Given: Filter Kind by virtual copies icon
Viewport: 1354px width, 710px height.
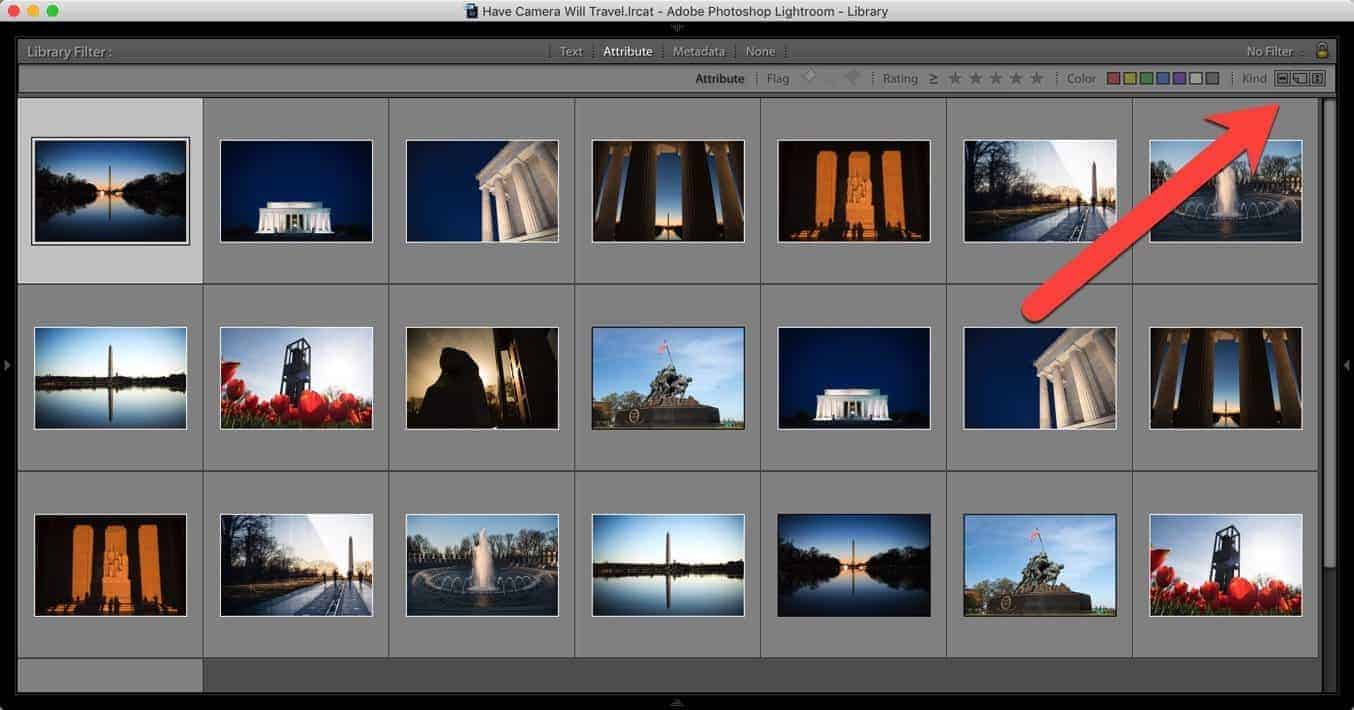Looking at the screenshot, I should 1300,78.
